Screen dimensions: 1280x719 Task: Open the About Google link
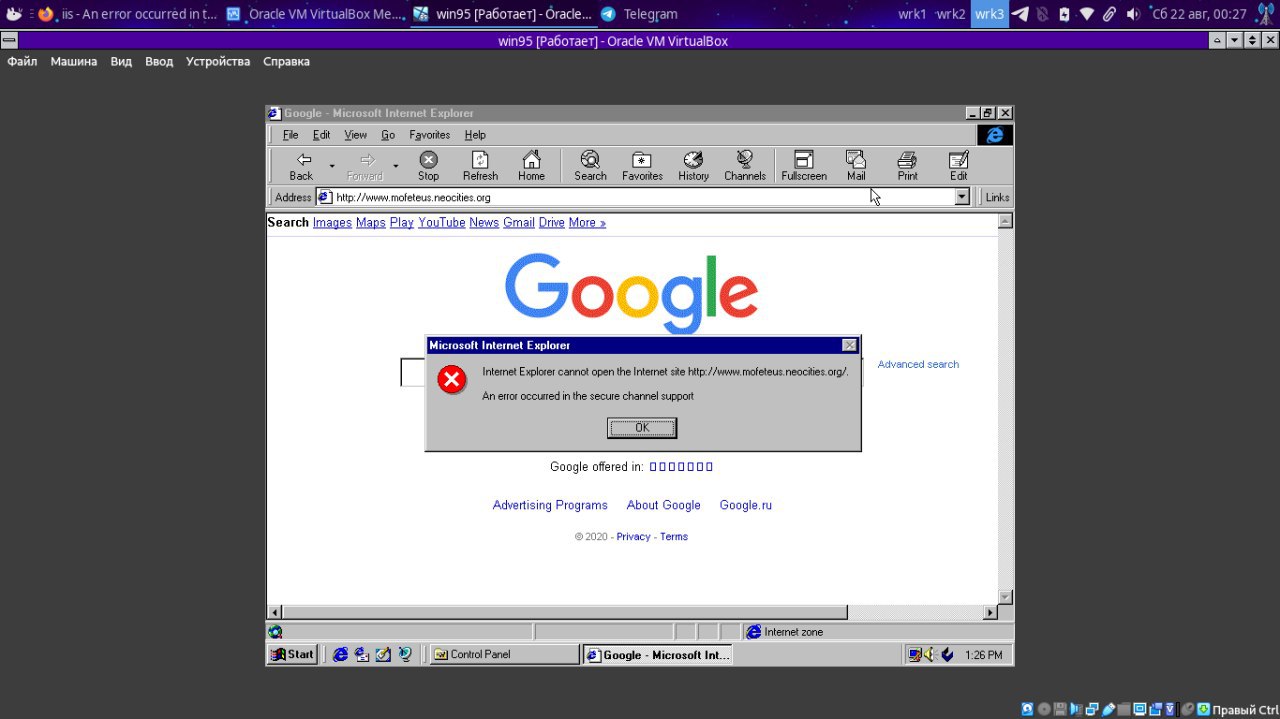(664, 505)
